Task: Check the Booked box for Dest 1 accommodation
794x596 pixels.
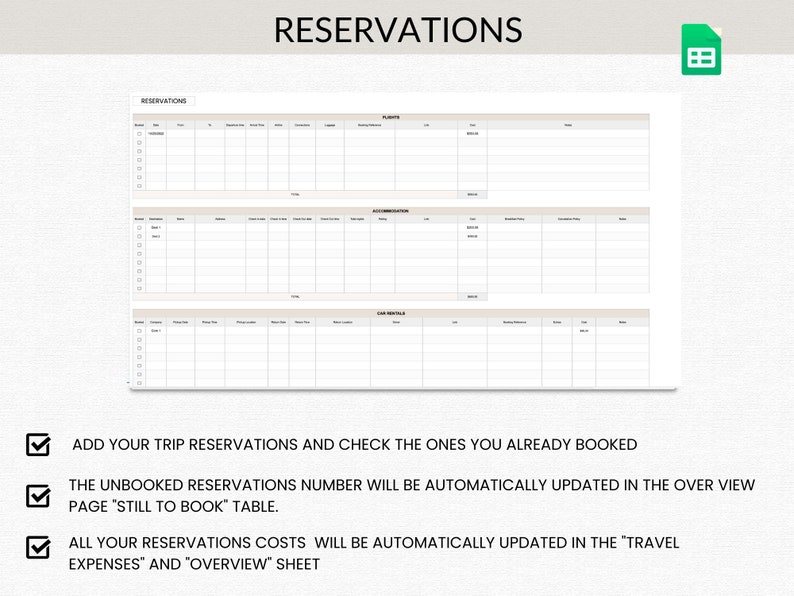Action: (x=139, y=228)
